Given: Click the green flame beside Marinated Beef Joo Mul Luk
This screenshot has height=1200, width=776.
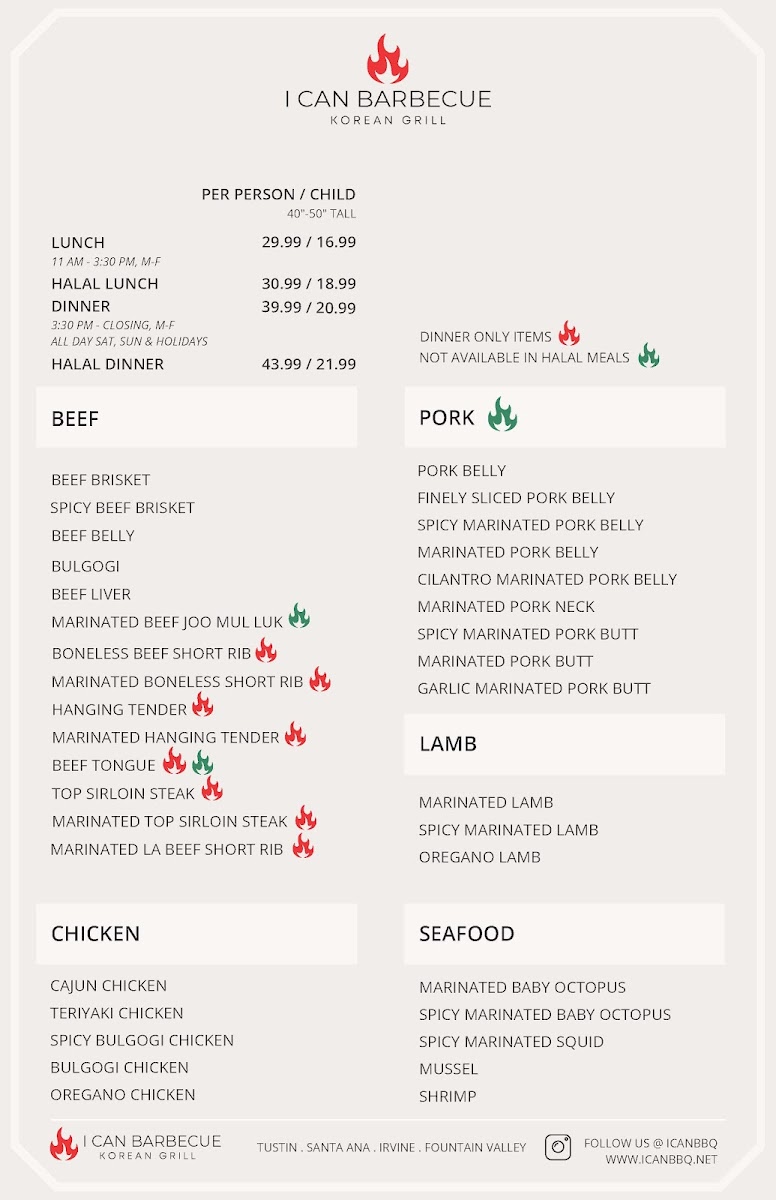Looking at the screenshot, I should pyautogui.click(x=299, y=617).
